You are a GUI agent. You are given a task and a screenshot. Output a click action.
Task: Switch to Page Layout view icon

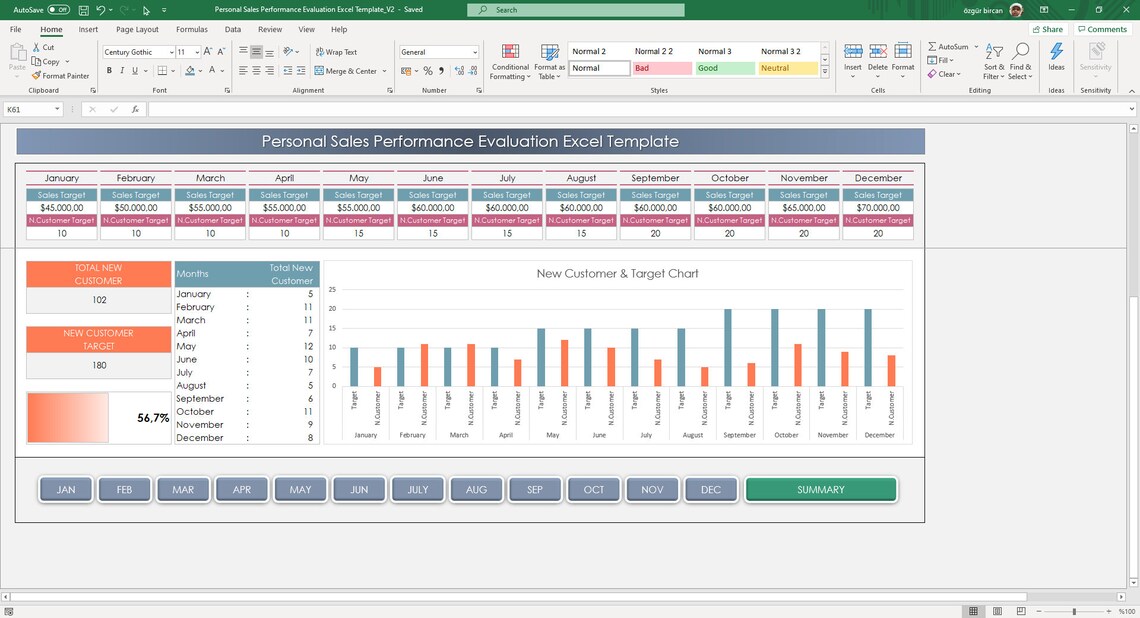click(997, 611)
